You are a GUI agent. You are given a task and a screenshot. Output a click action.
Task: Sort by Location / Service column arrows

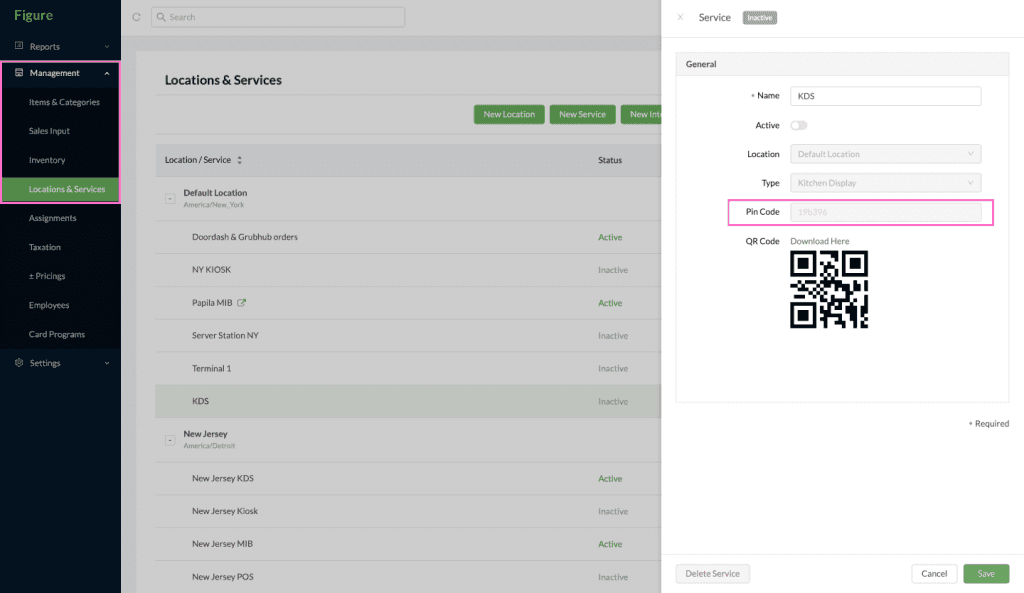[x=240, y=160]
